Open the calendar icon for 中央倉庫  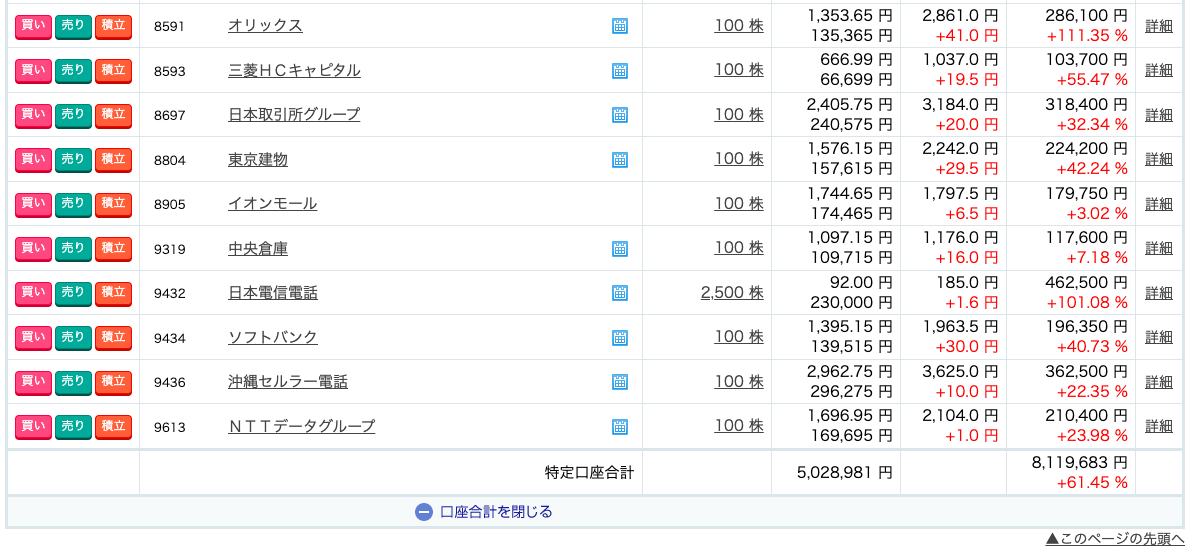pyautogui.click(x=620, y=249)
